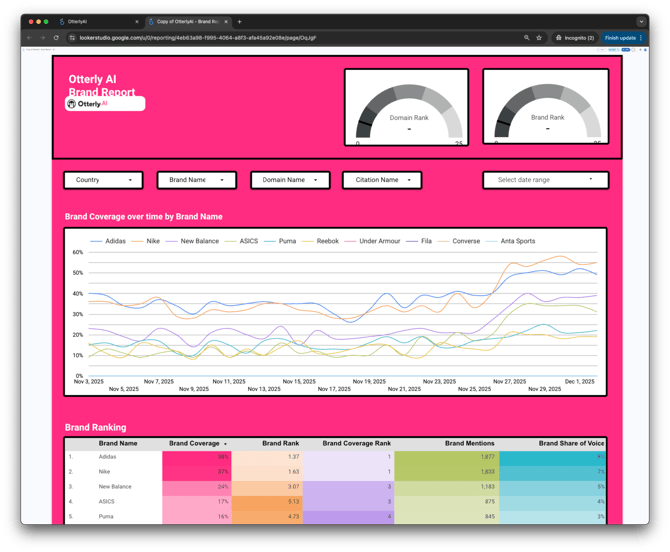Toggle Nike series in chart legend
This screenshot has height=552, width=670.
[x=146, y=241]
